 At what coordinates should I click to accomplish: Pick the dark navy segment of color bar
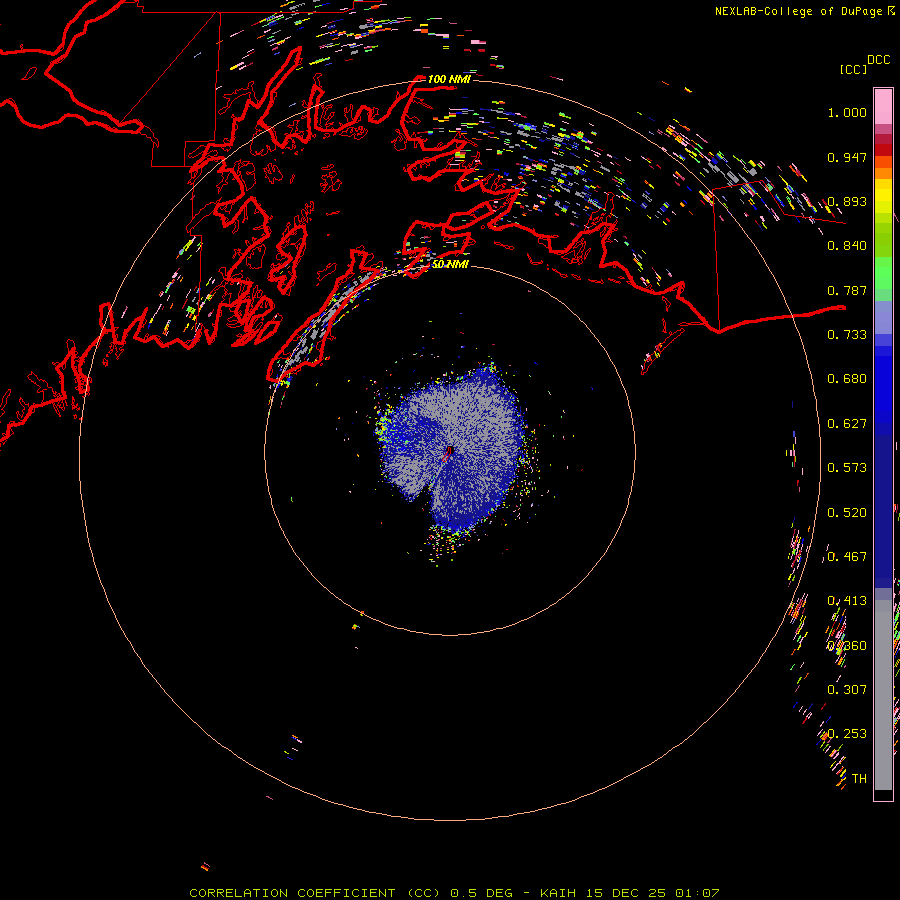click(883, 511)
